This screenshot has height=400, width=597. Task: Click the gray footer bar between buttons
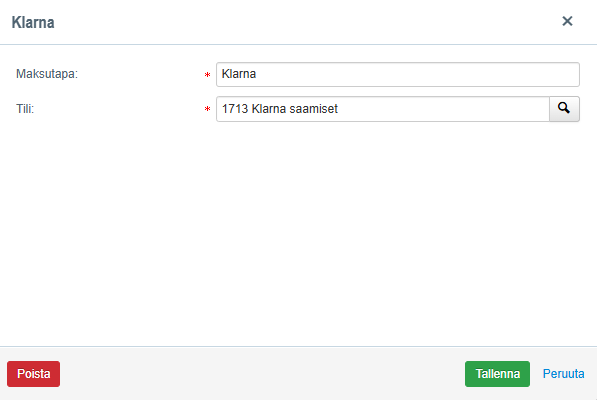click(263, 374)
